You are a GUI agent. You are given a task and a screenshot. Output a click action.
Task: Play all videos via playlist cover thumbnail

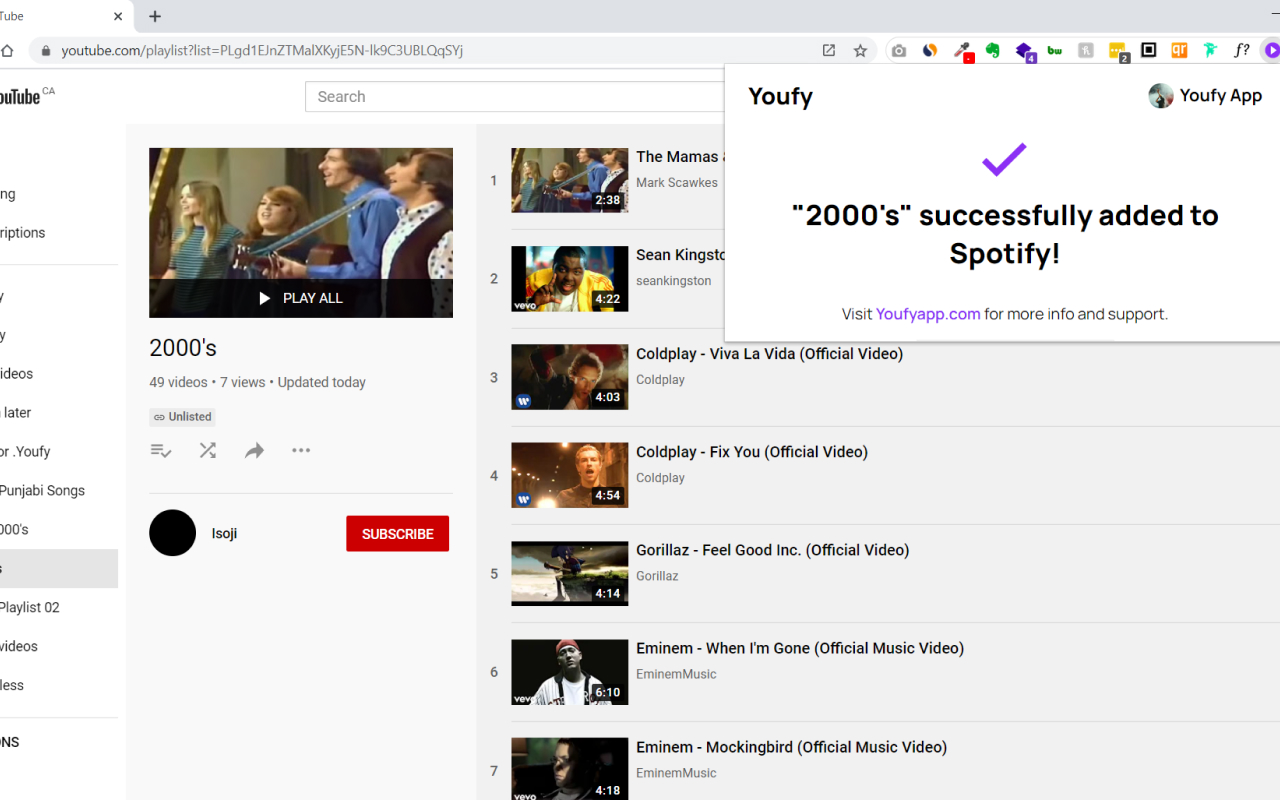pyautogui.click(x=301, y=233)
